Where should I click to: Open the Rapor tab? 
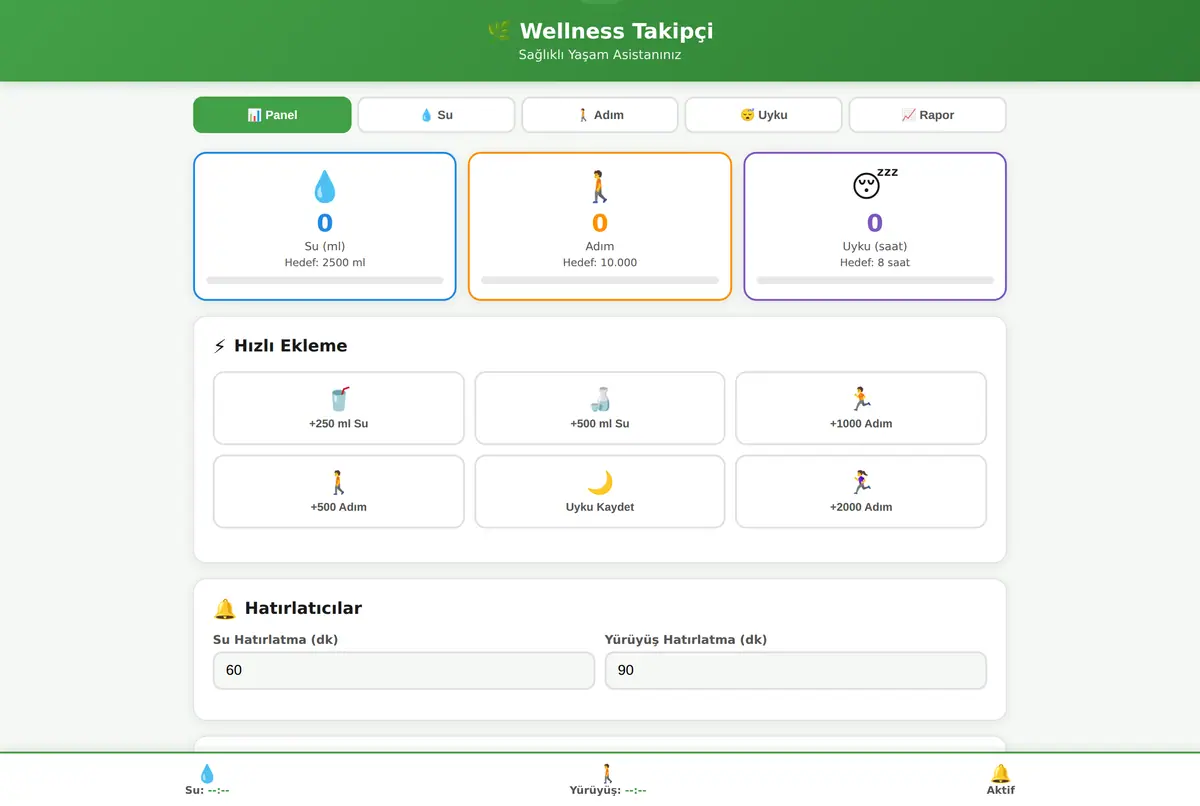click(x=927, y=115)
